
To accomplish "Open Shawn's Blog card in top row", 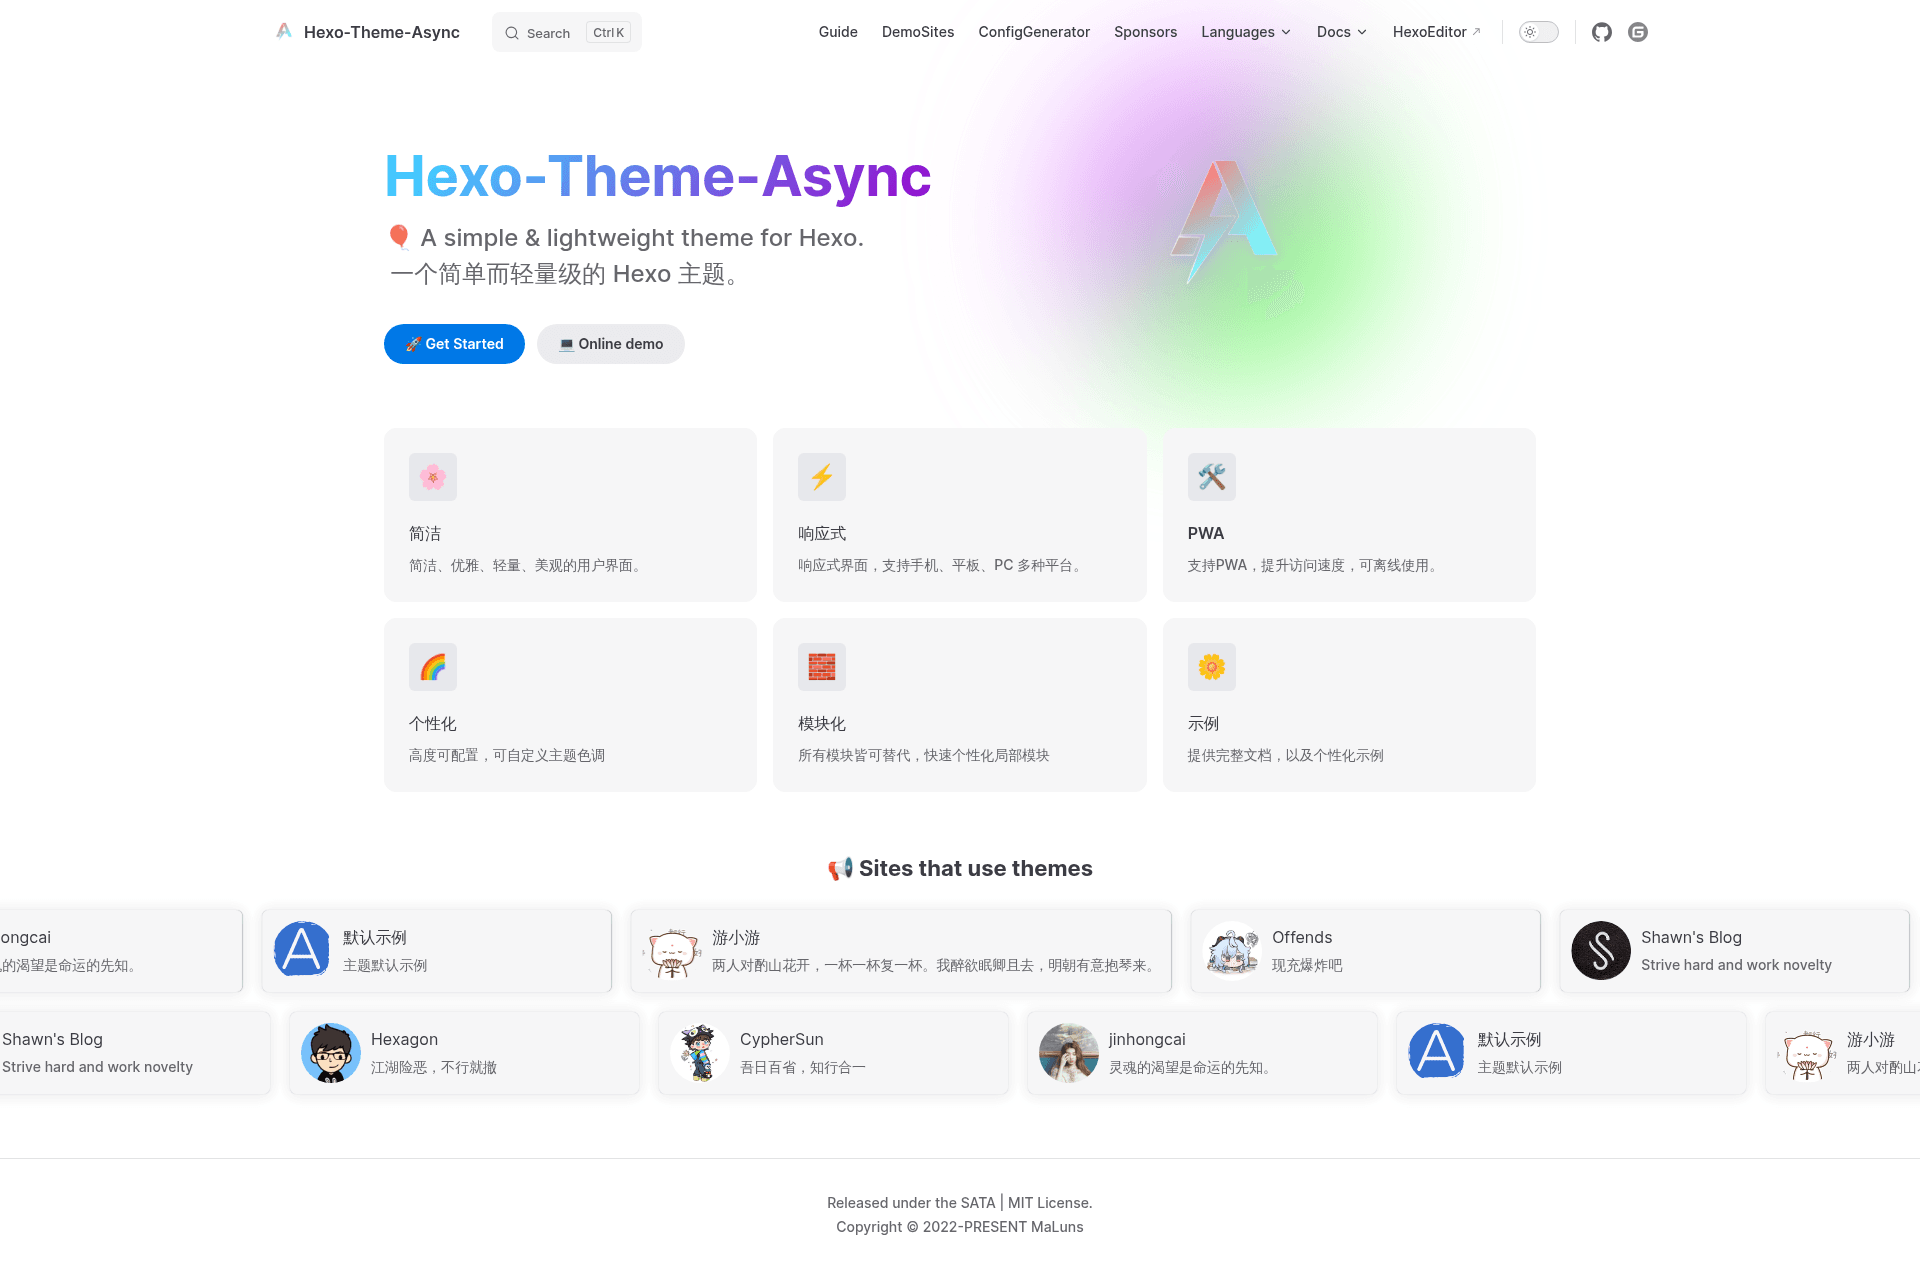I will coord(1734,951).
